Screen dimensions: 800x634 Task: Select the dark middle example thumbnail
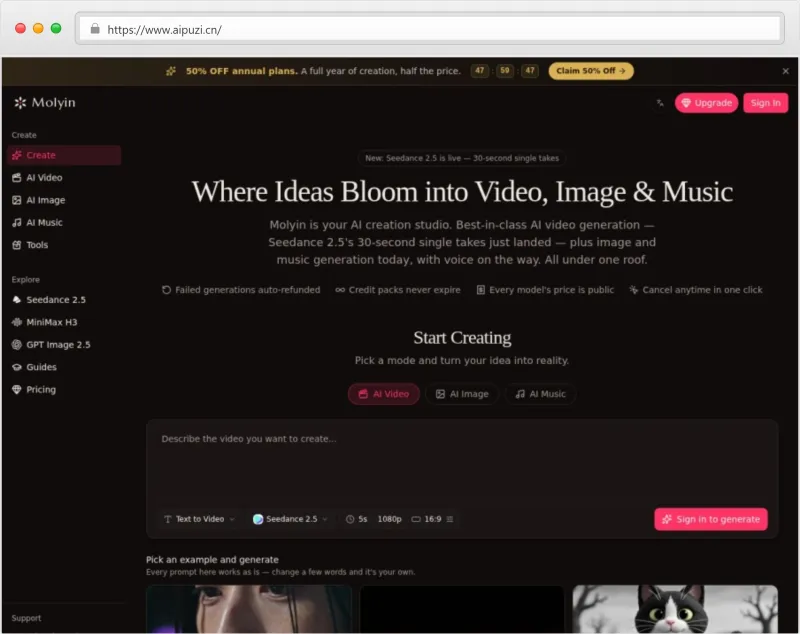pos(462,609)
